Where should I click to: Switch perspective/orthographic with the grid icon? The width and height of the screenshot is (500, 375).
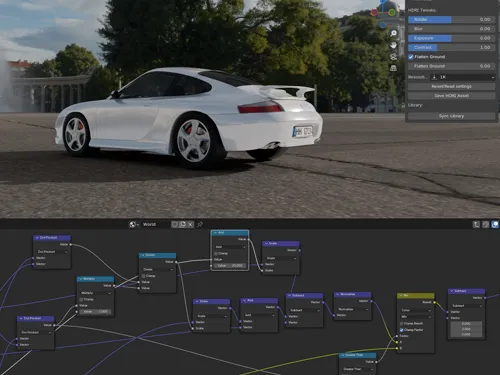coord(394,68)
